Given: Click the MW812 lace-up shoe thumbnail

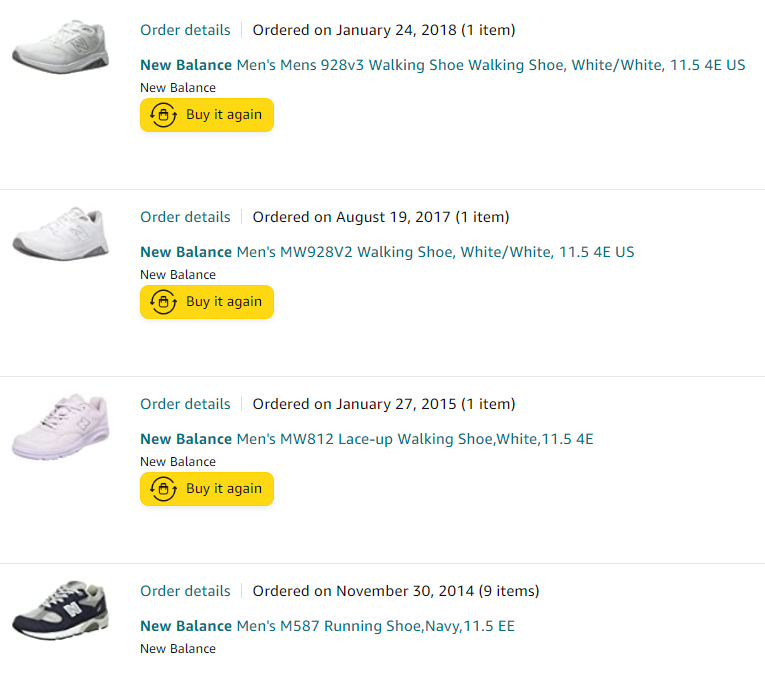Looking at the screenshot, I should click(60, 426).
